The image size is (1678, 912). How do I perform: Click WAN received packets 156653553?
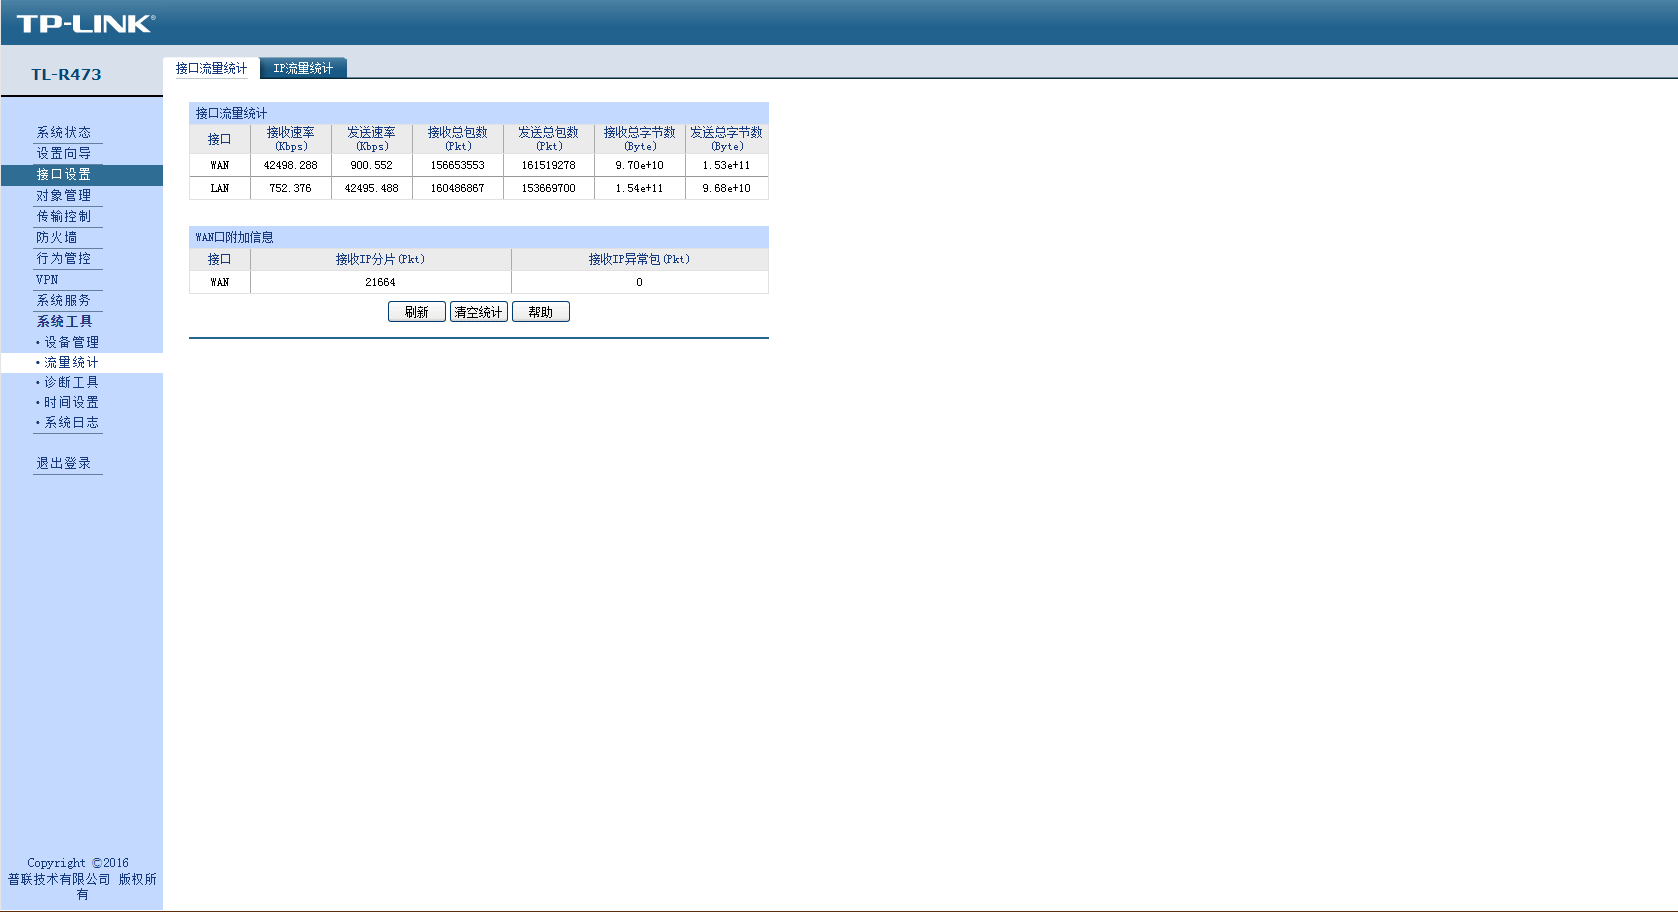pos(458,165)
